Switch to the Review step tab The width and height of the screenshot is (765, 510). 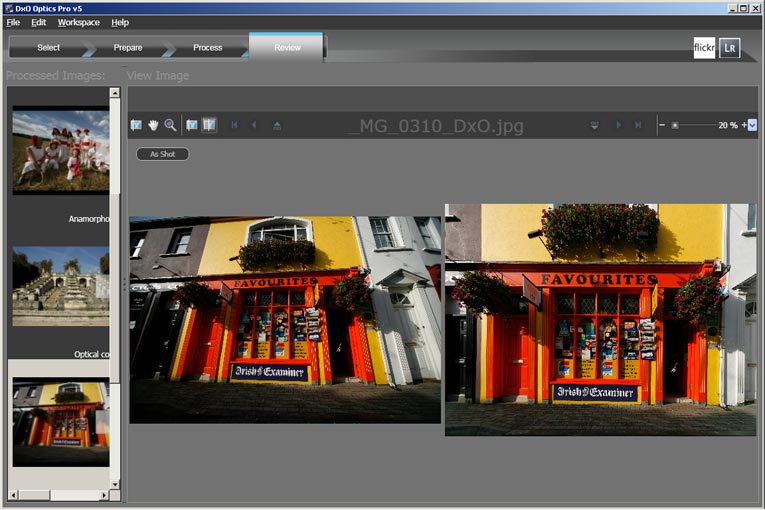coord(287,47)
